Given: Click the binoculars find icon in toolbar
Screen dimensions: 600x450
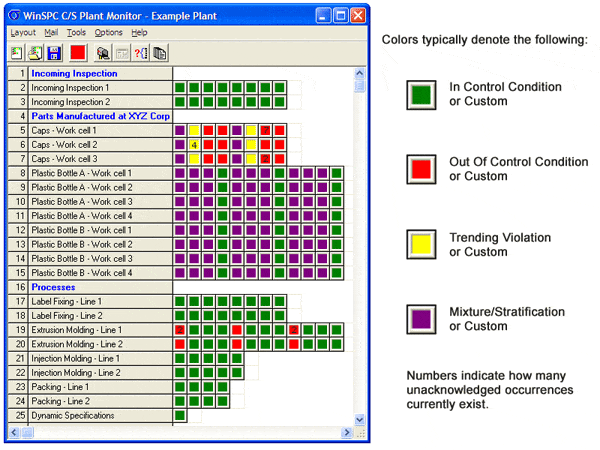Looking at the screenshot, I should coord(103,52).
